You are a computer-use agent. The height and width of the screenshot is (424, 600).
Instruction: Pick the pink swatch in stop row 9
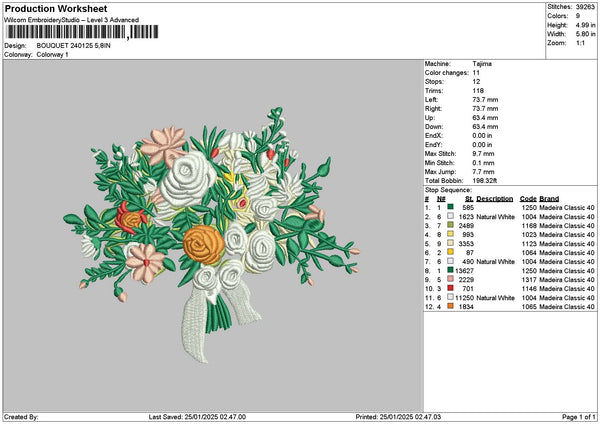tap(450, 279)
